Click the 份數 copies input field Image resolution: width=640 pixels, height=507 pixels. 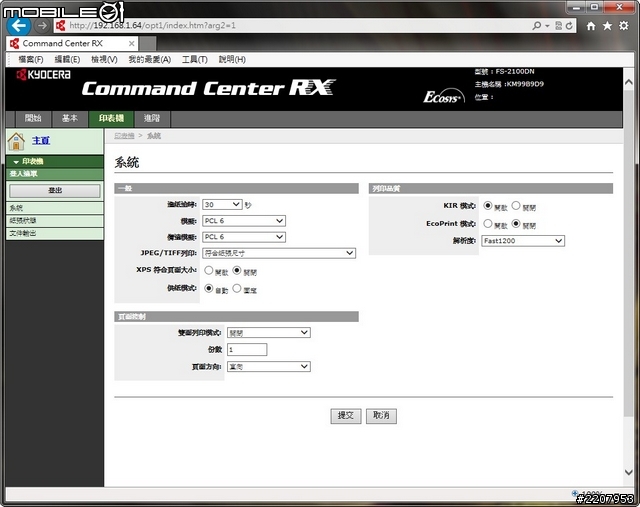(247, 350)
